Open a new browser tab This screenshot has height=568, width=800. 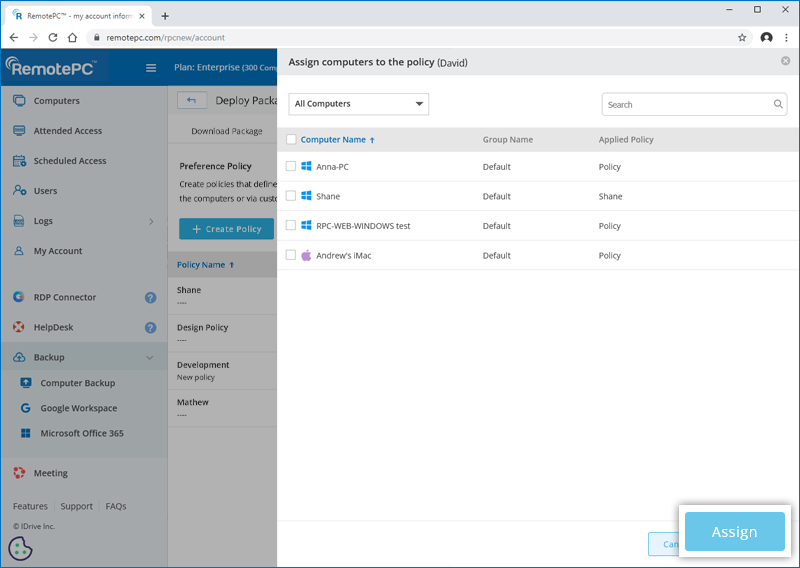pyautogui.click(x=165, y=16)
